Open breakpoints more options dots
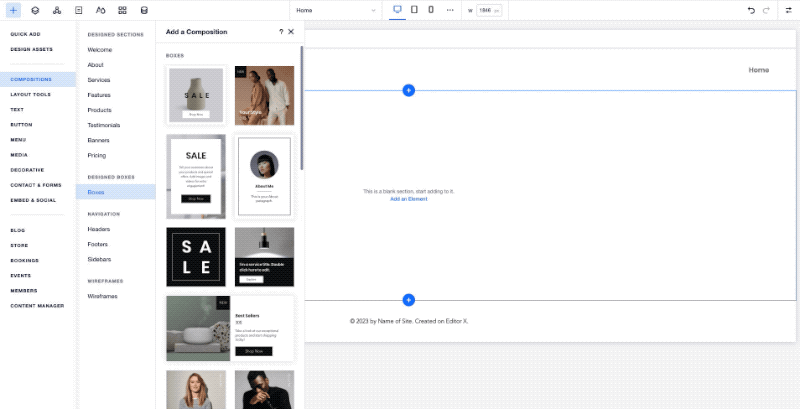800x409 pixels. 450,10
